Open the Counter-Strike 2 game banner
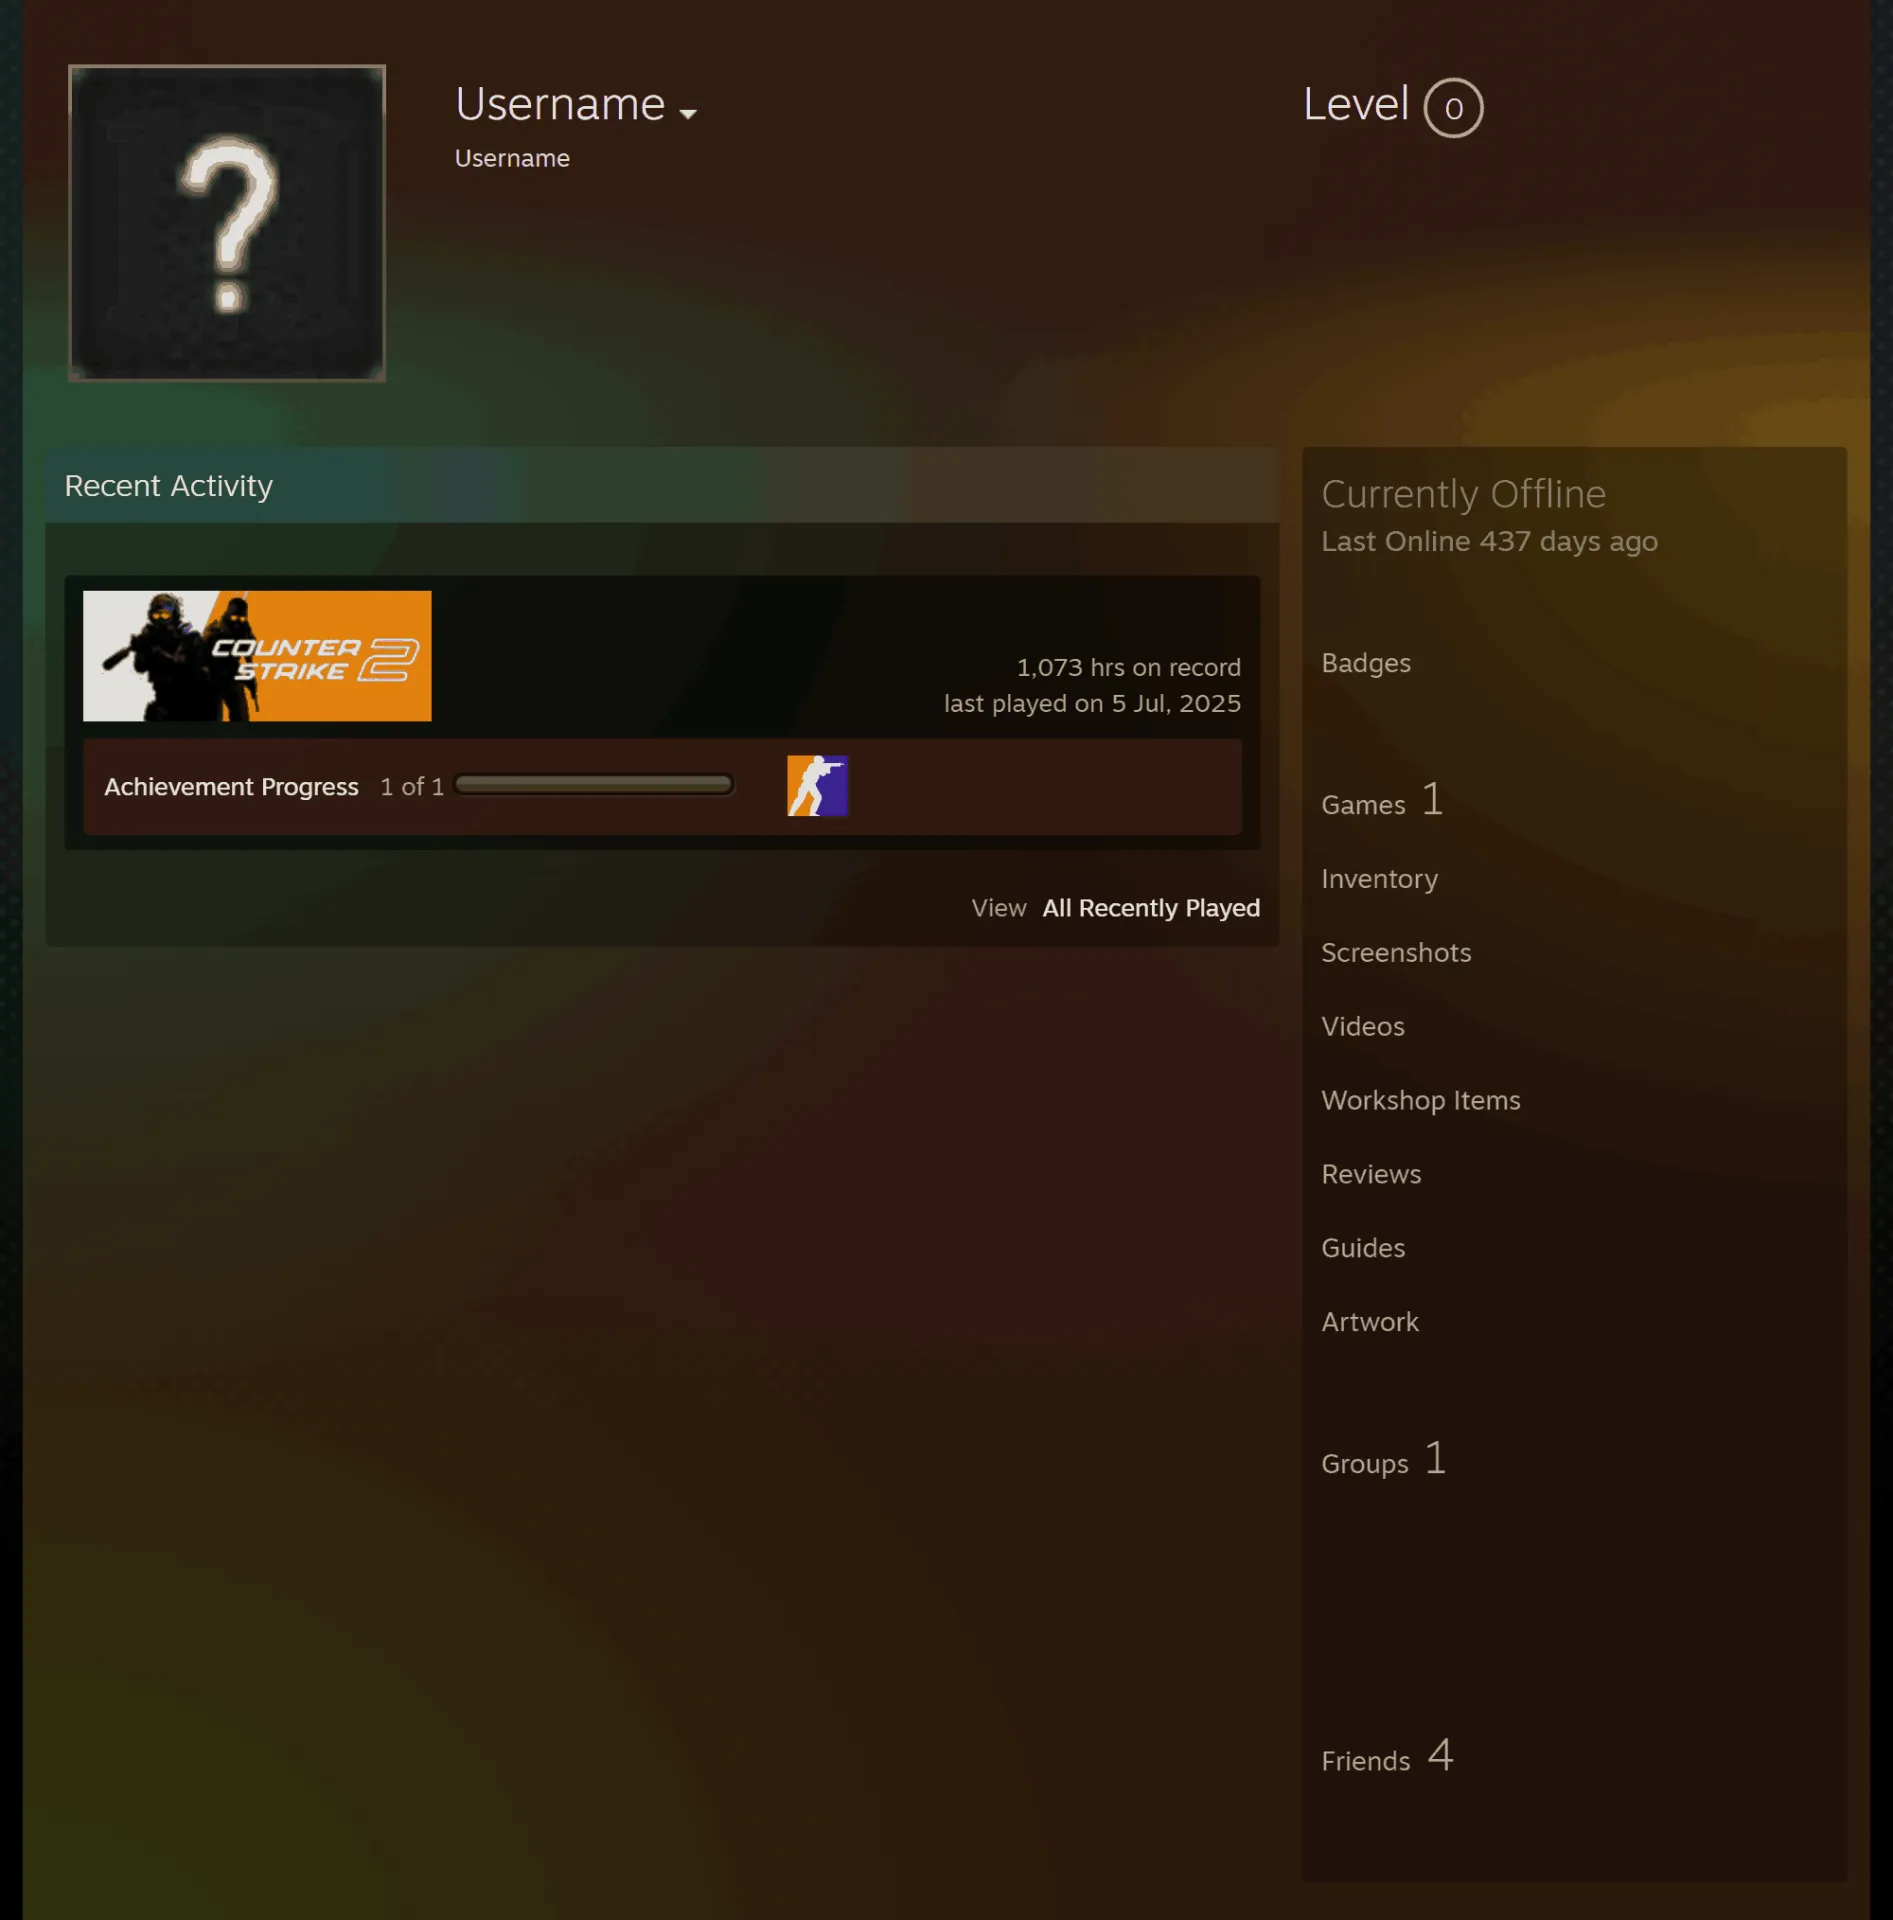 (257, 656)
